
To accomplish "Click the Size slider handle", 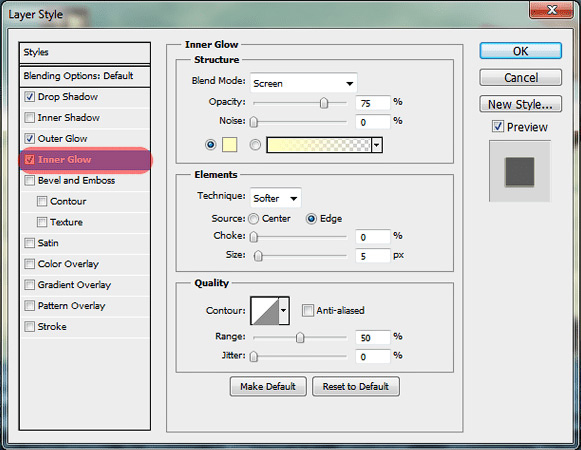I will click(x=258, y=256).
